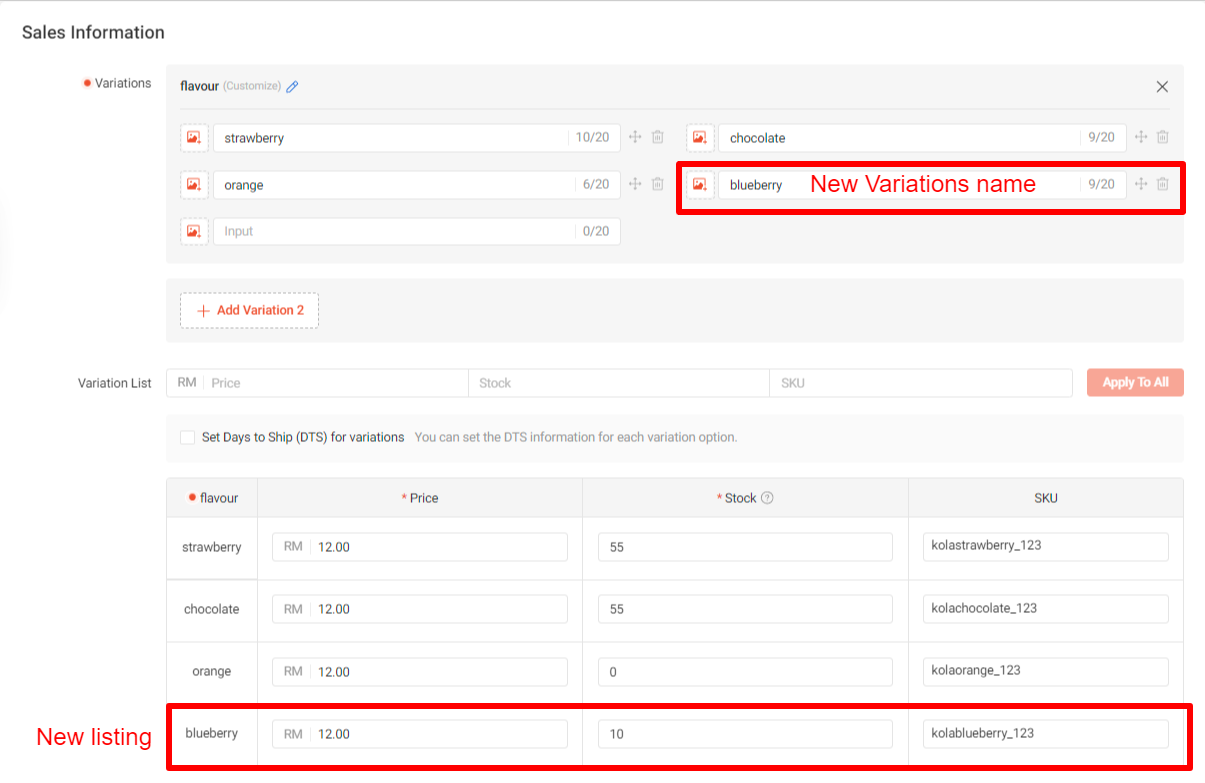Click the strawberry row price field
Viewport: 1205px width, 783px height.
point(420,547)
